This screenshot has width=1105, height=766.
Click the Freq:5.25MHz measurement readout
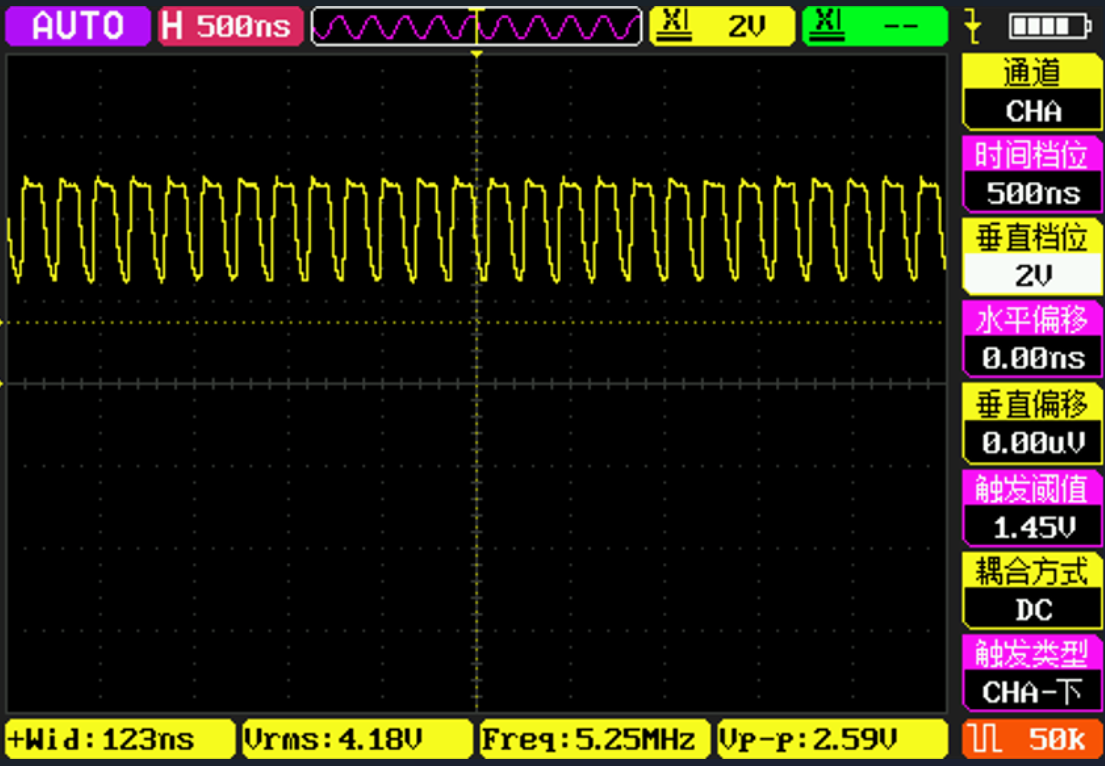pyautogui.click(x=595, y=739)
